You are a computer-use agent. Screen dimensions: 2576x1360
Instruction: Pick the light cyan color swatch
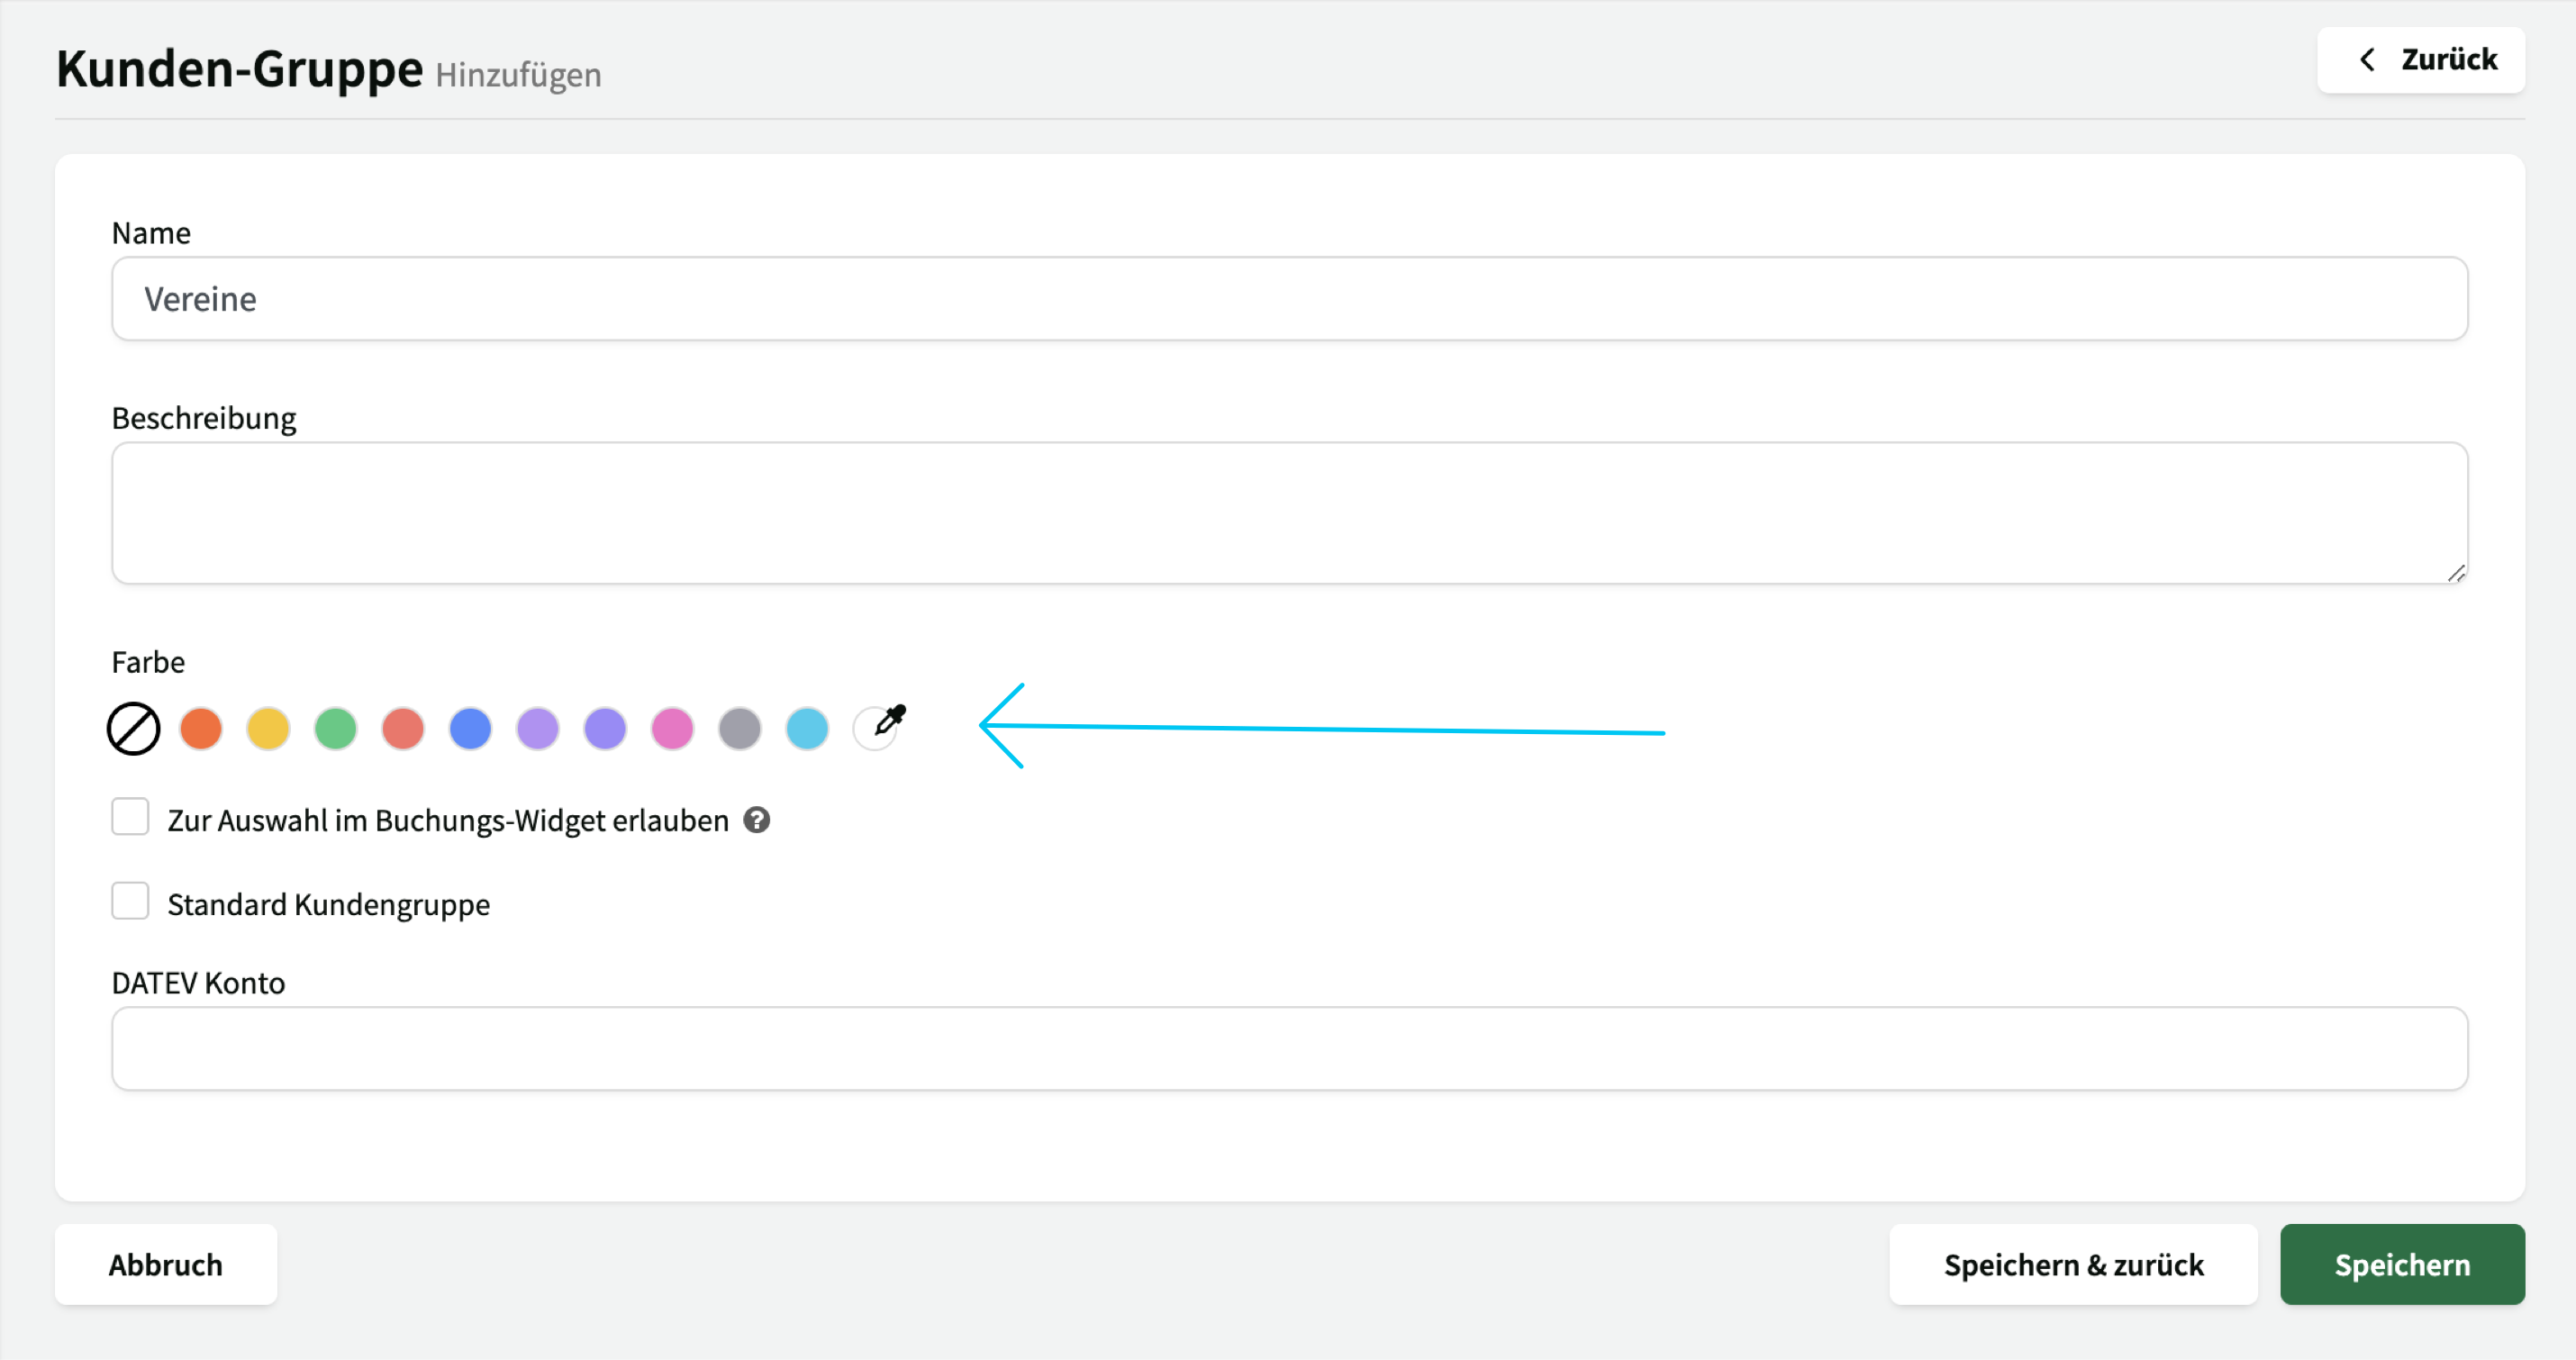[807, 728]
